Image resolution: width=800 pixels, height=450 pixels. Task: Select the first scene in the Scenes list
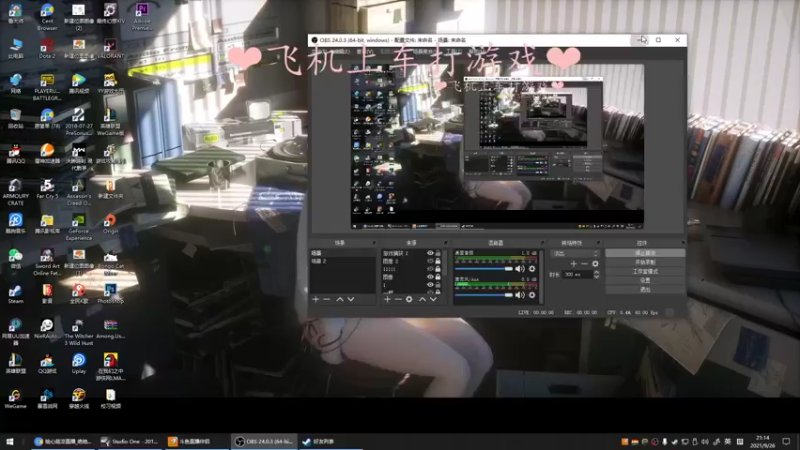click(342, 253)
